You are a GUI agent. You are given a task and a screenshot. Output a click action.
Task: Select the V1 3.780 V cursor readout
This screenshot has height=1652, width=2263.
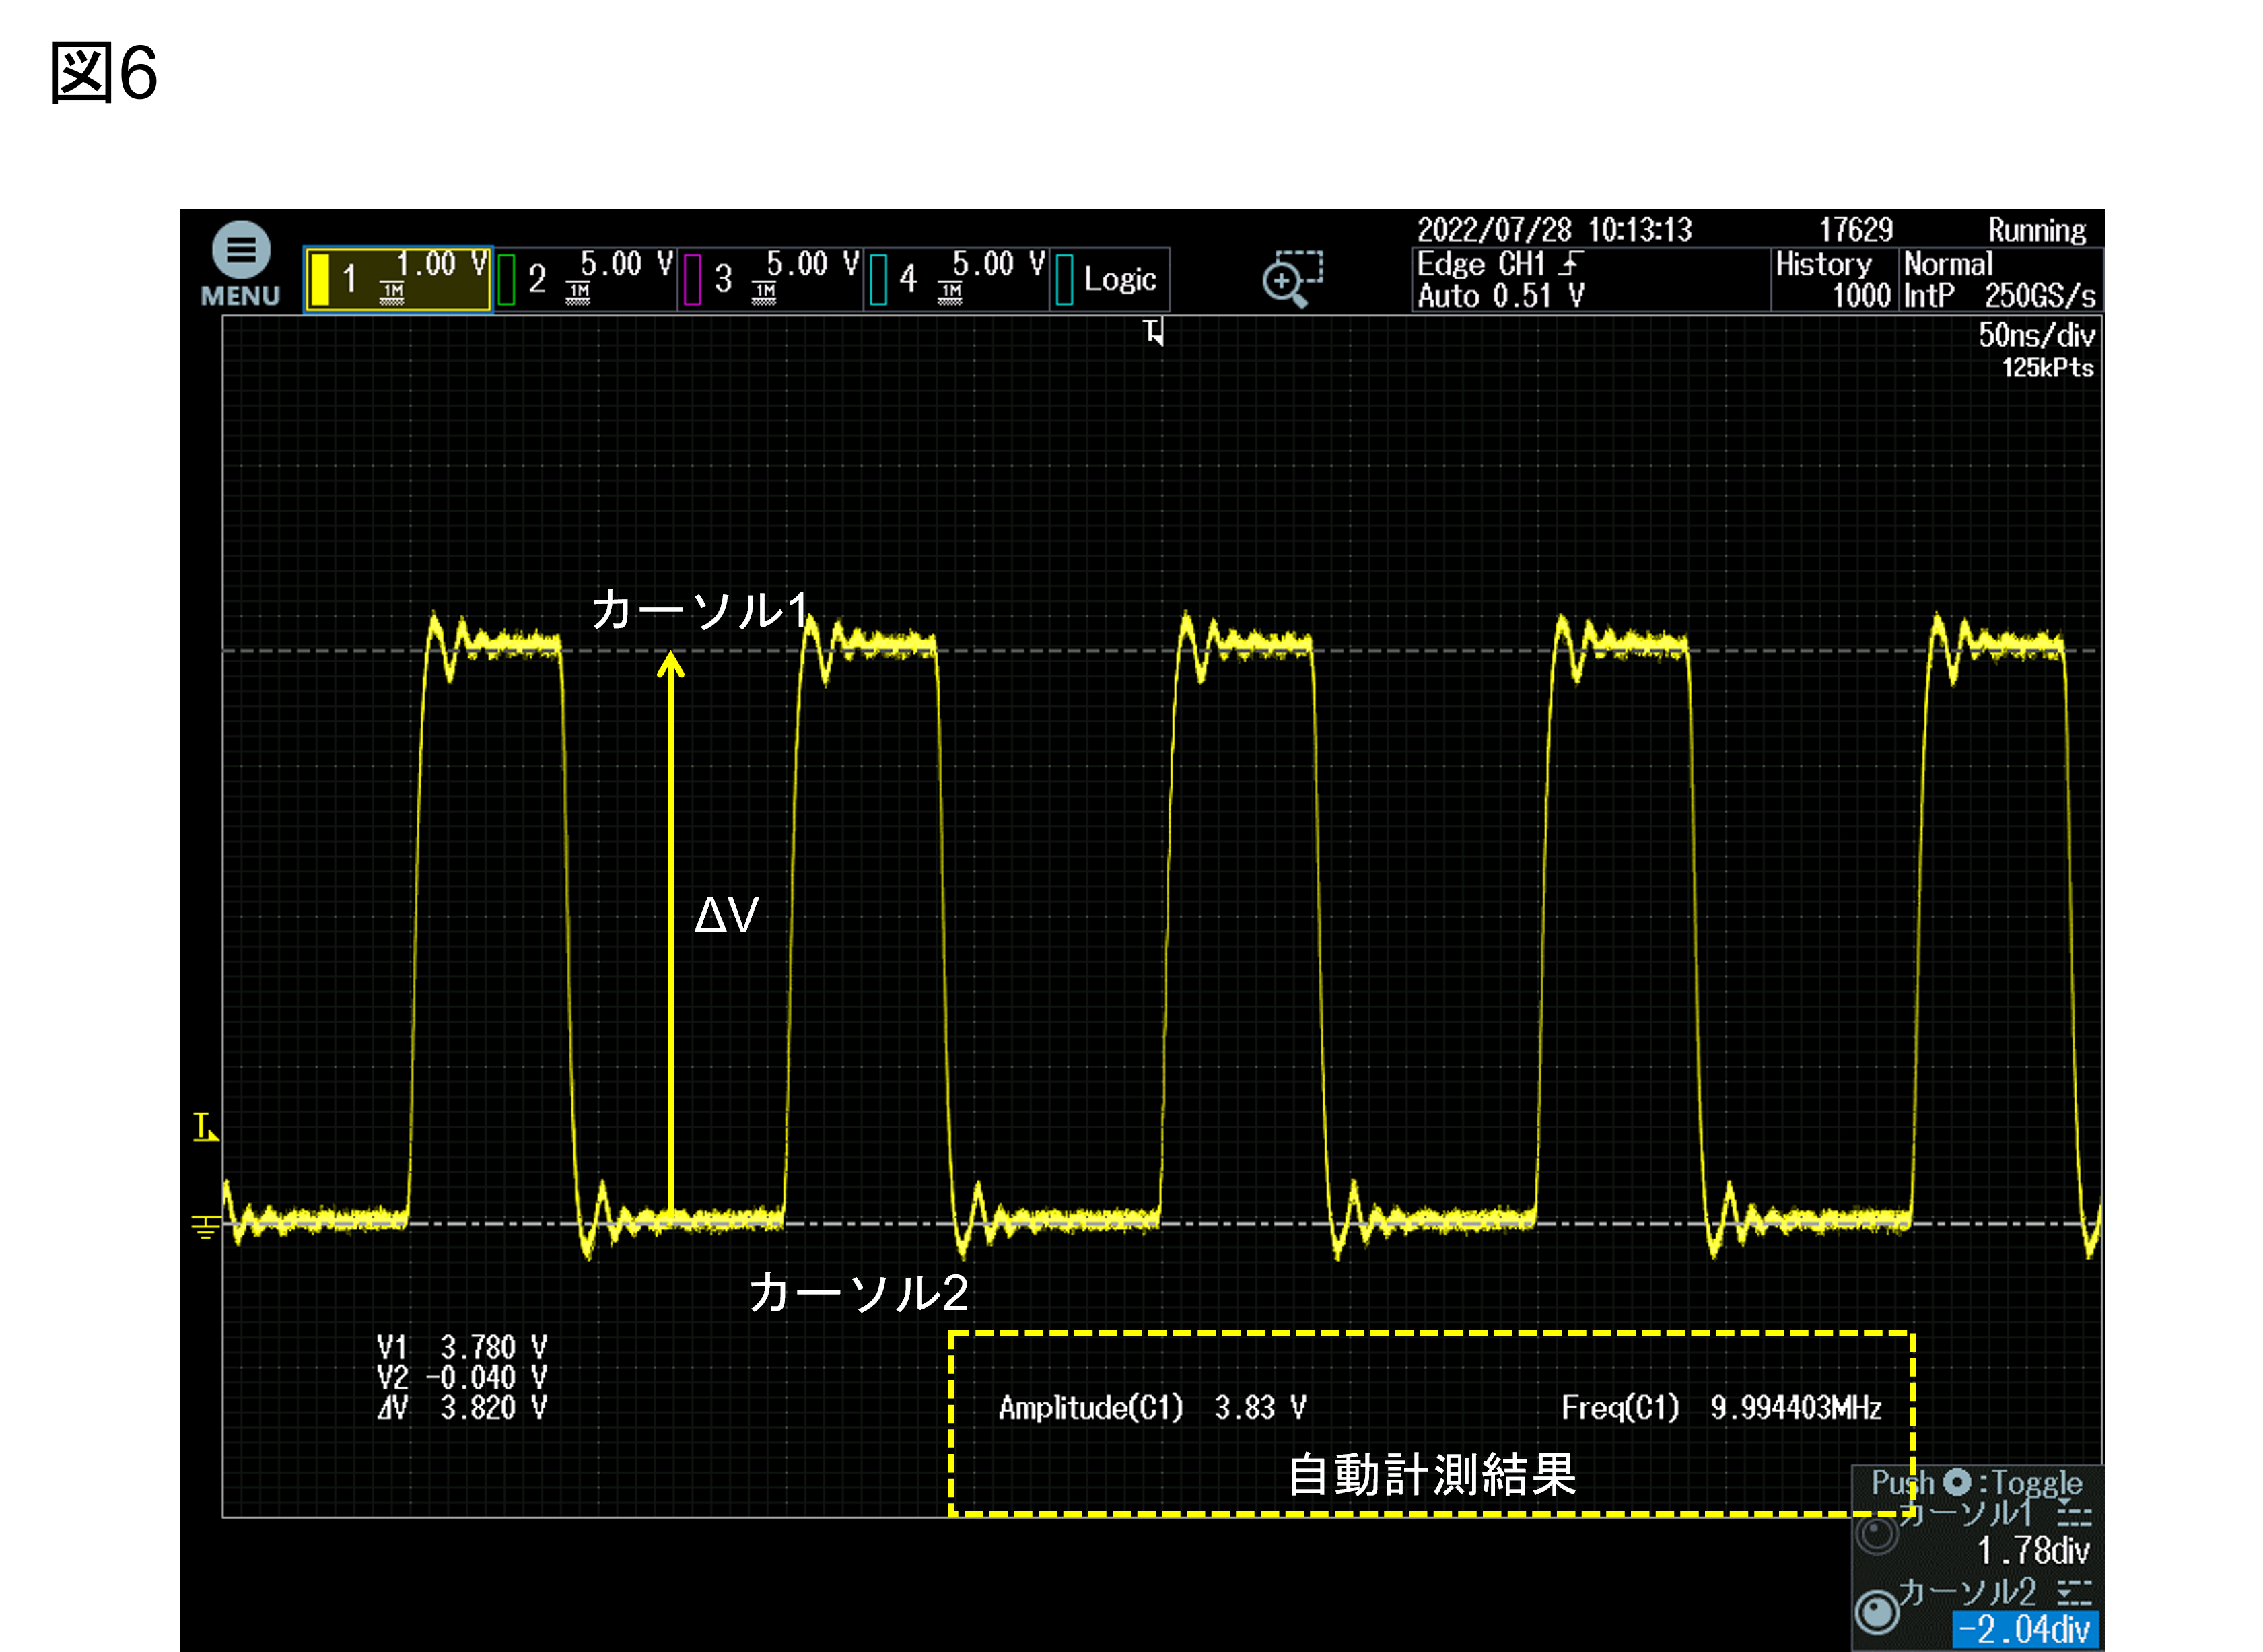(x=462, y=1347)
